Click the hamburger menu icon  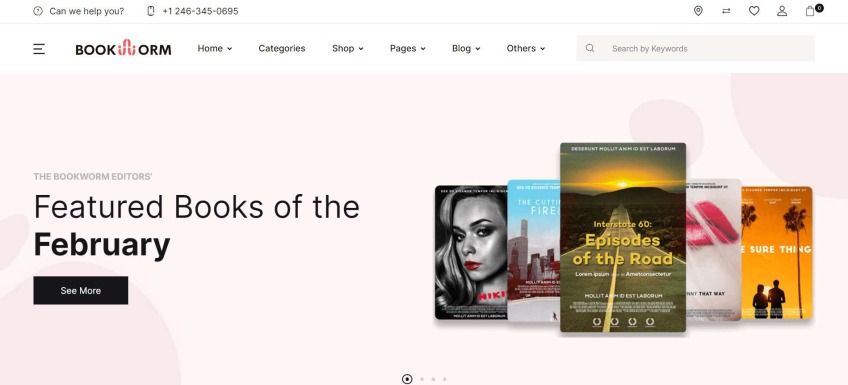tap(39, 49)
